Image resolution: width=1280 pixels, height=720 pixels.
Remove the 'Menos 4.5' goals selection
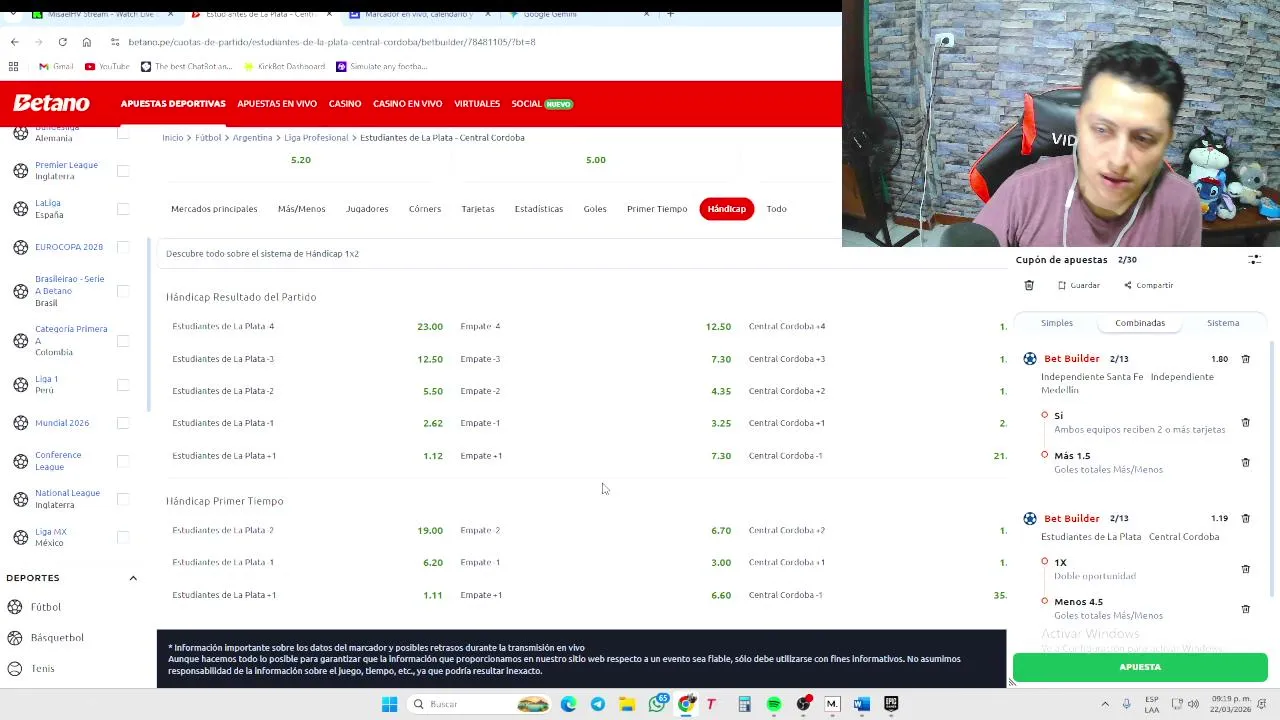coord(1245,608)
